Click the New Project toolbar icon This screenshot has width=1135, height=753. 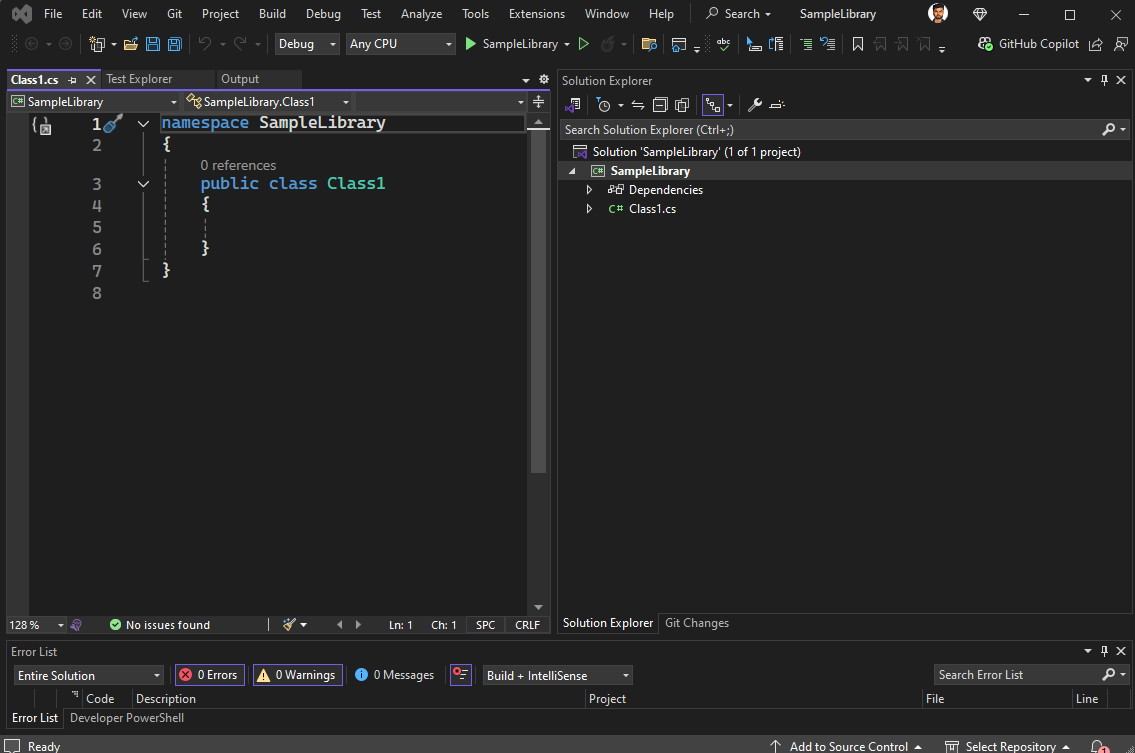click(x=97, y=44)
